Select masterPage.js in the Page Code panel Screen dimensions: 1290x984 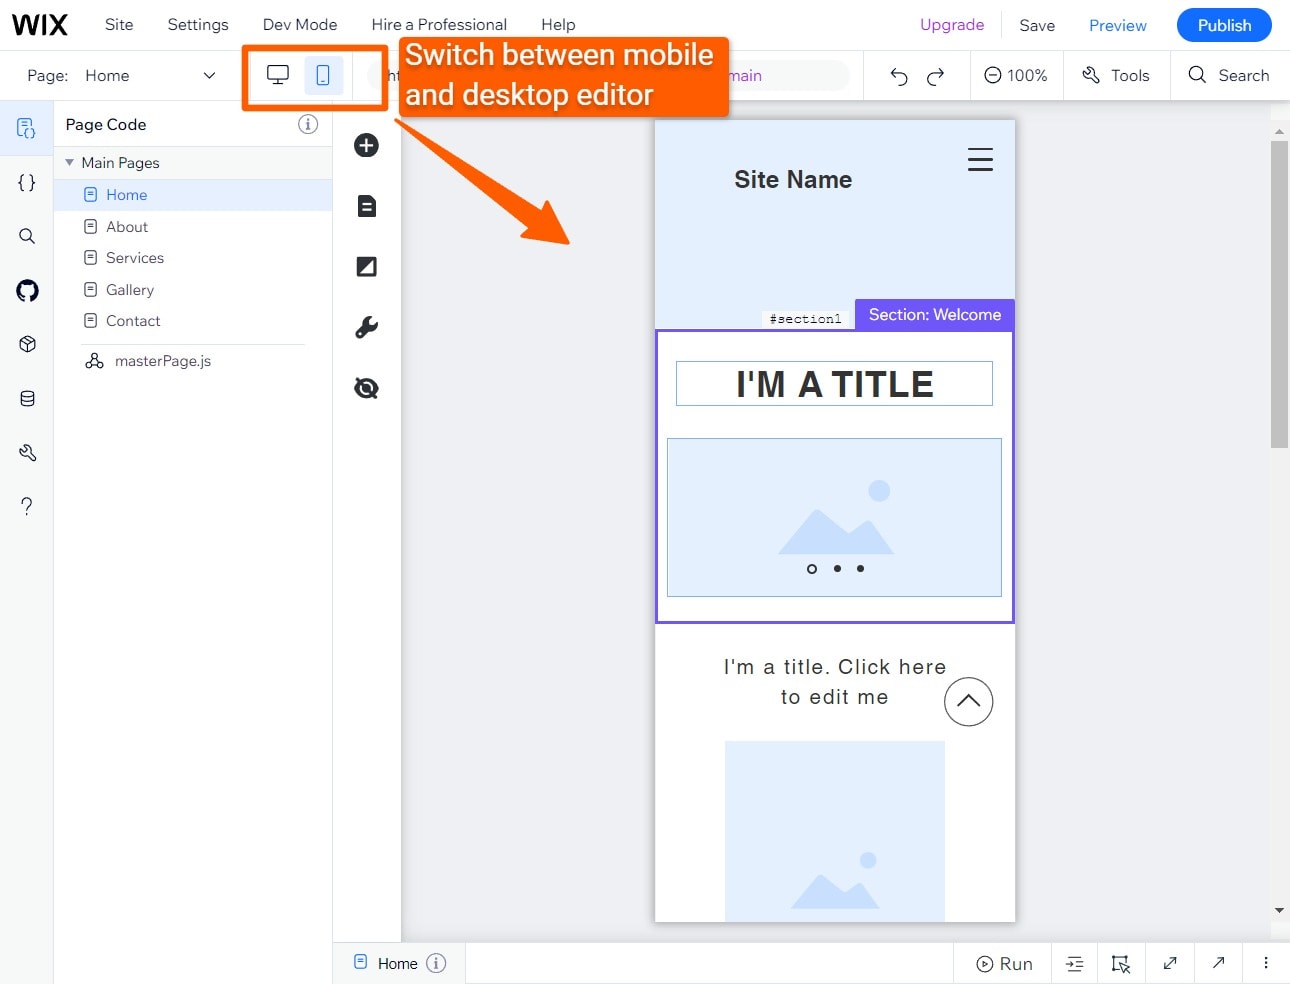[x=162, y=360]
